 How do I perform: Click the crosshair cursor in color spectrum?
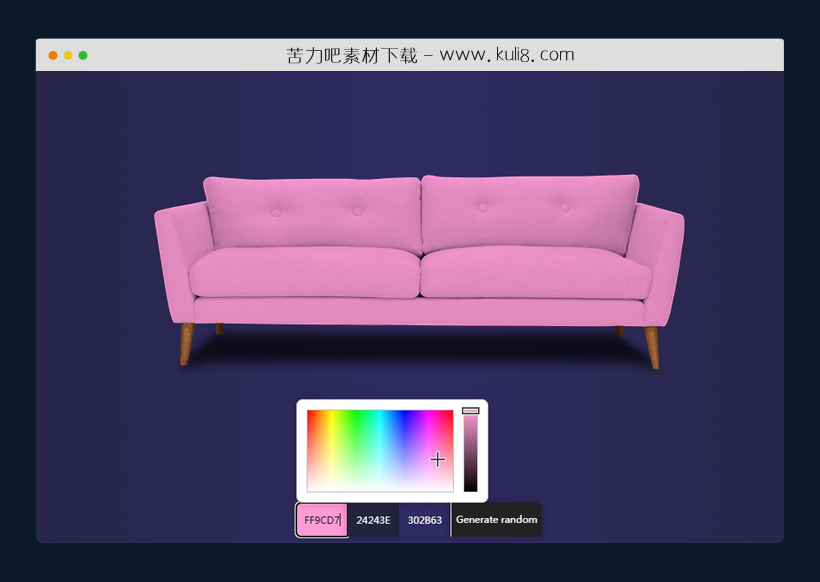point(437,459)
